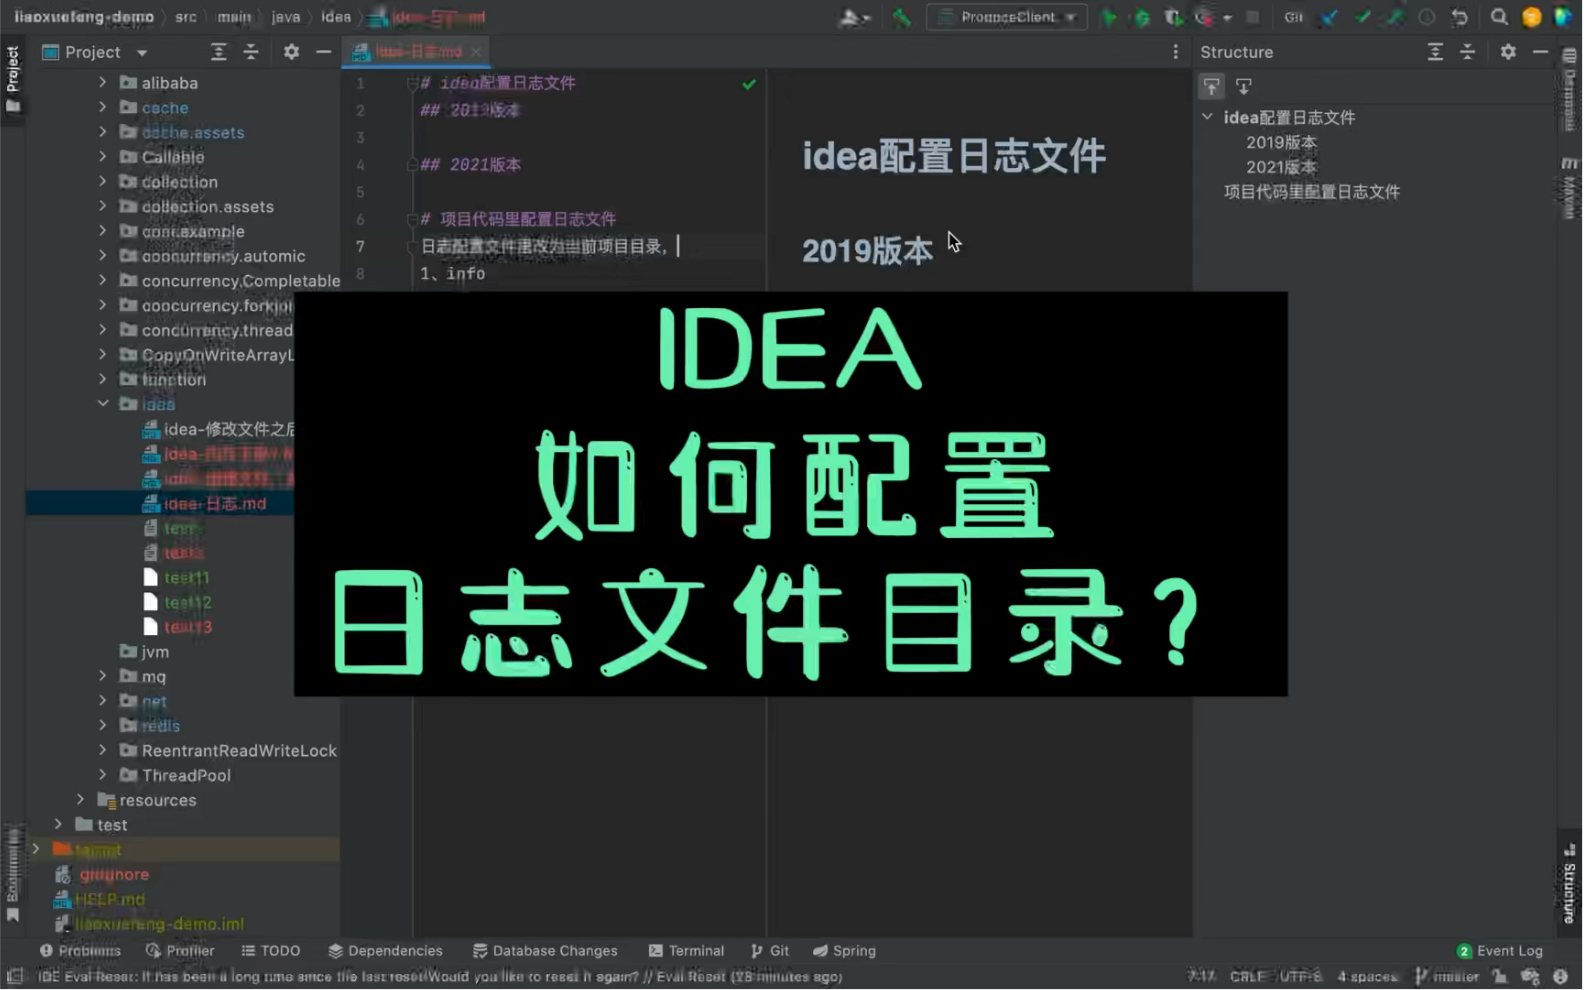The width and height of the screenshot is (1584, 990).
Task: Toggle Autoscroll from Source in Structure panel
Action: (1244, 86)
